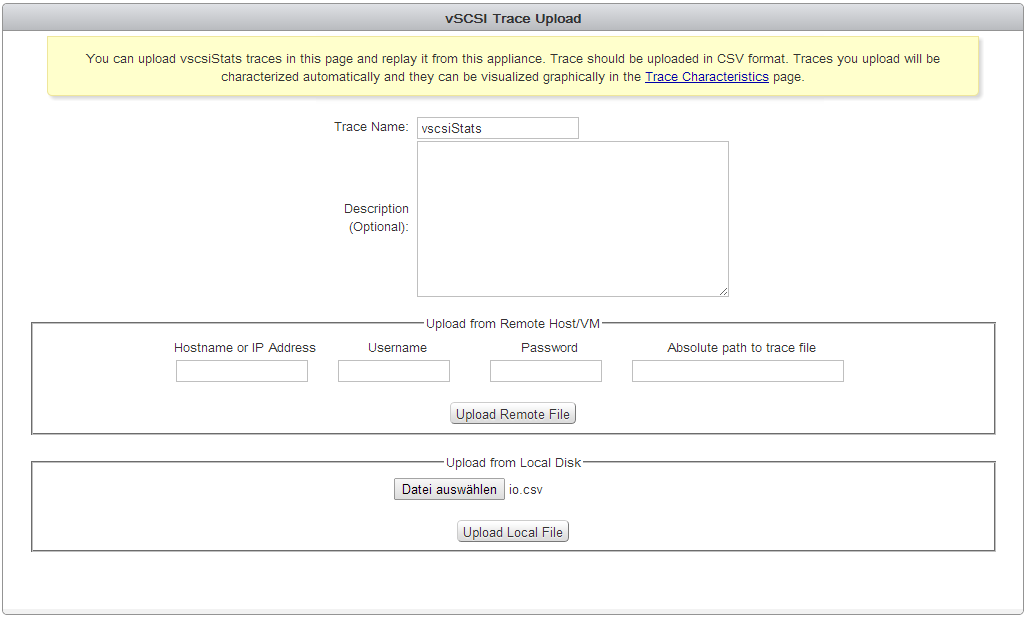The height and width of the screenshot is (617, 1027).
Task: Click the Upload from Local Disk legend
Action: tap(513, 462)
